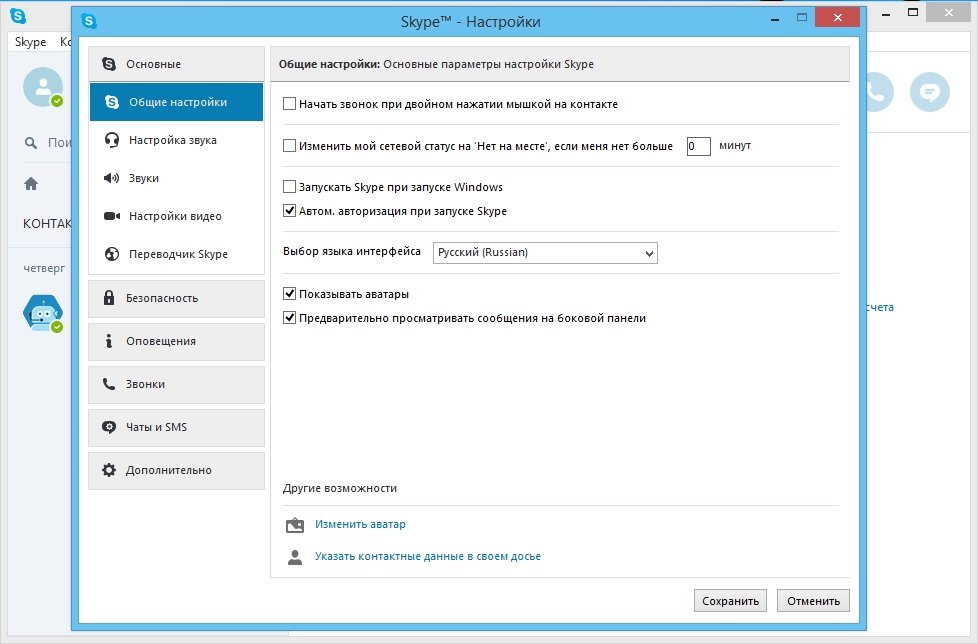Expand the Безопасность section

coord(177,298)
